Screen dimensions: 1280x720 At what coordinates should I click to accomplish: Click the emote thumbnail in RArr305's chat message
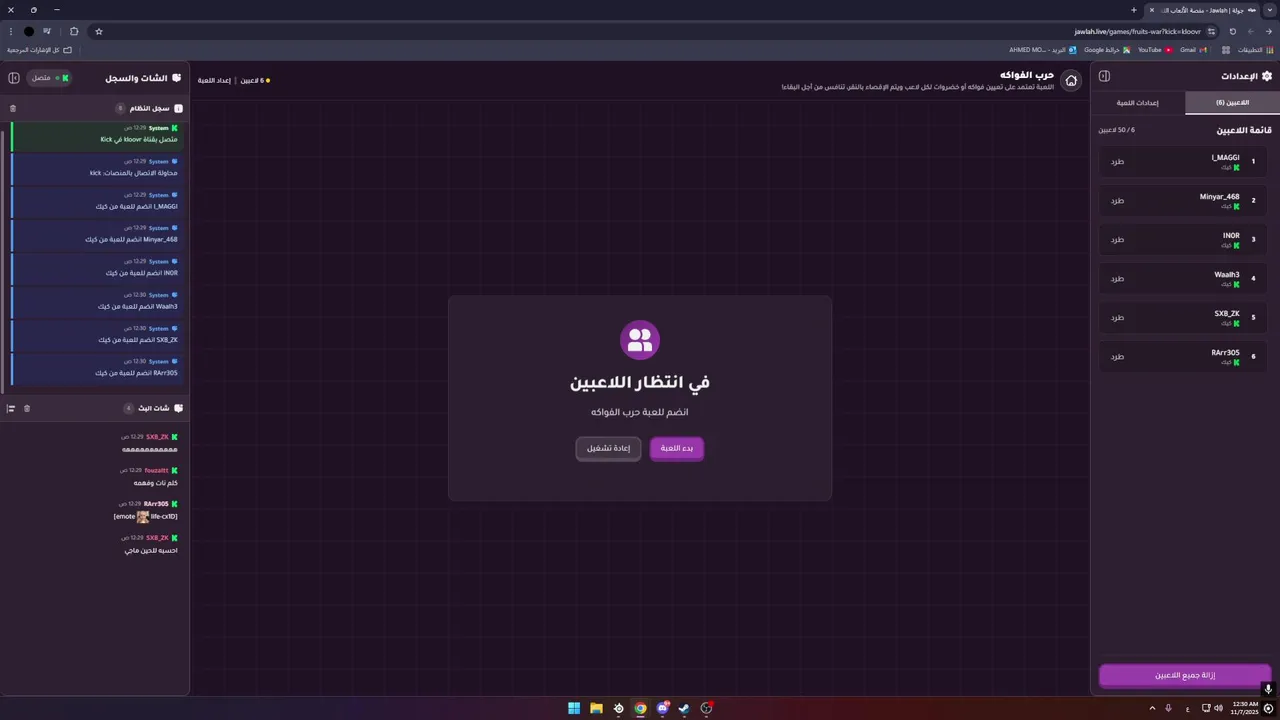click(x=143, y=517)
